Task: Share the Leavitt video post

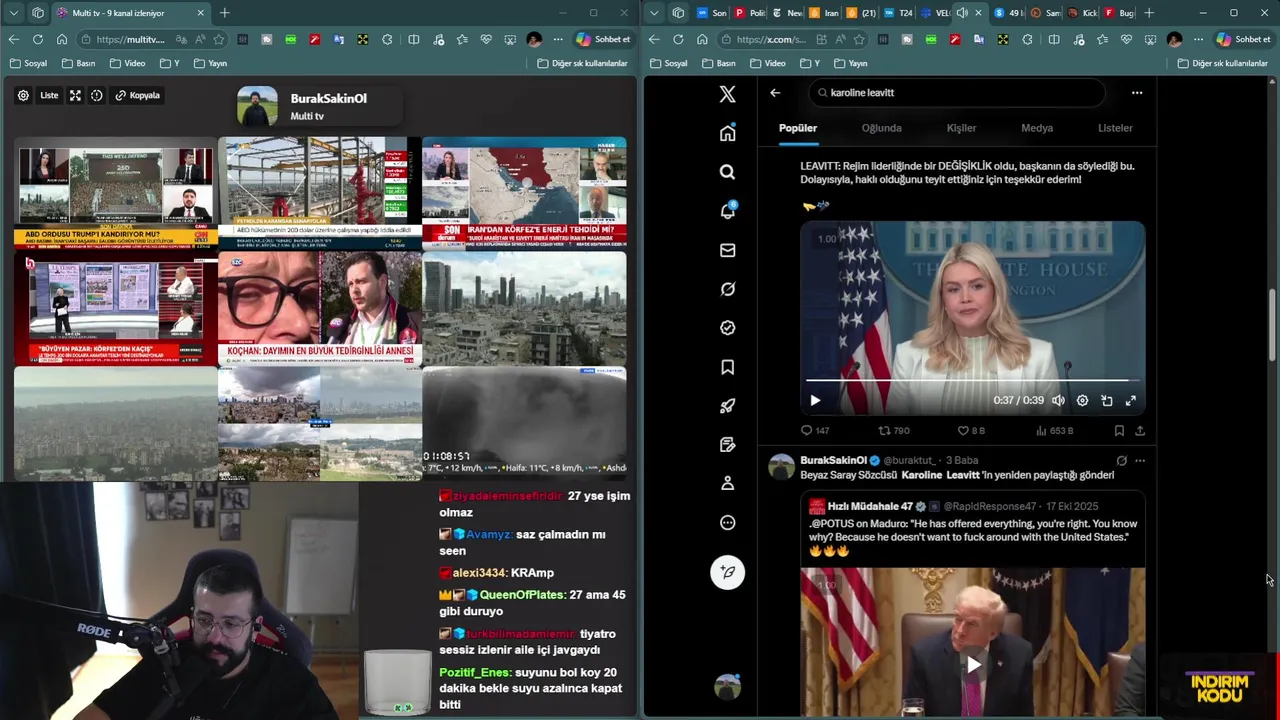Action: coord(1140,431)
